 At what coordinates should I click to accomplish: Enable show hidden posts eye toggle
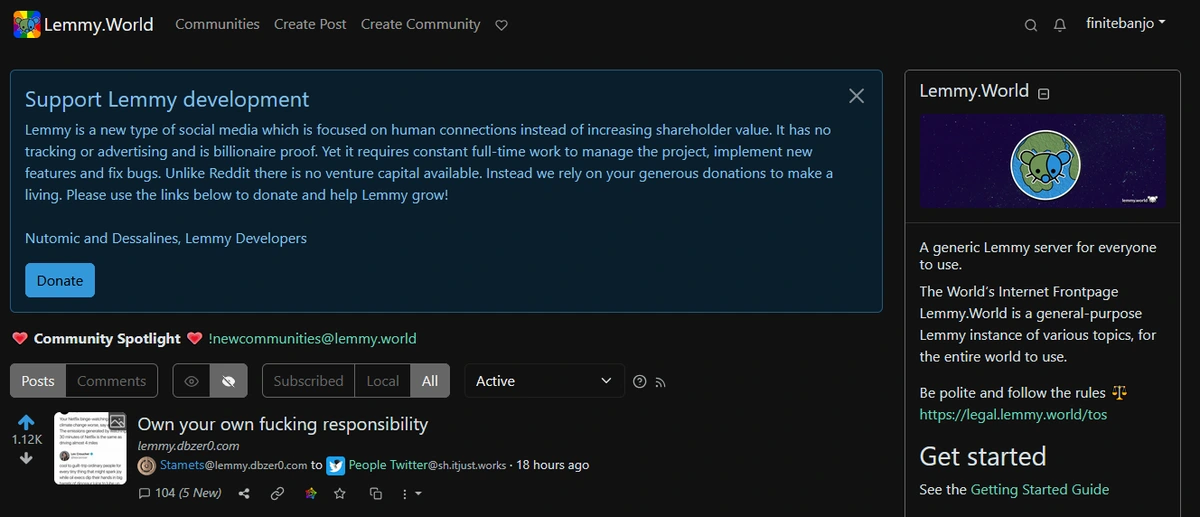pos(192,381)
